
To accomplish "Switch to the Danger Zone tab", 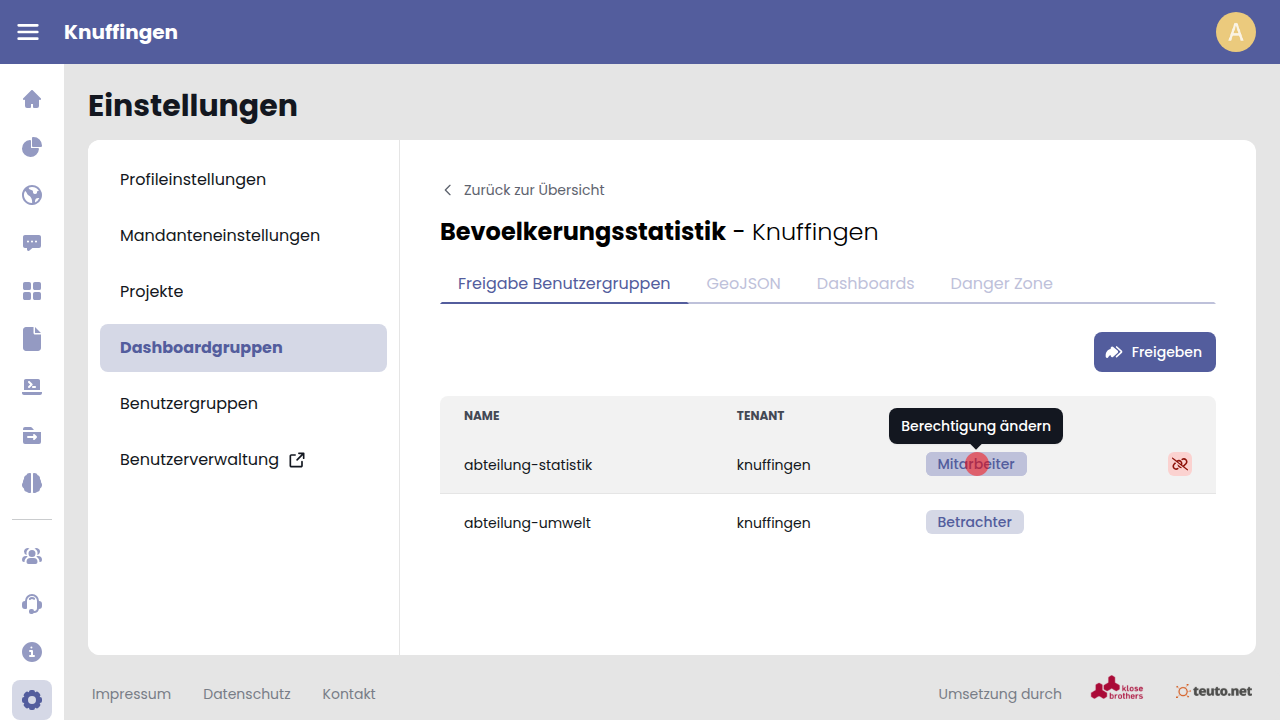I will tap(1001, 283).
